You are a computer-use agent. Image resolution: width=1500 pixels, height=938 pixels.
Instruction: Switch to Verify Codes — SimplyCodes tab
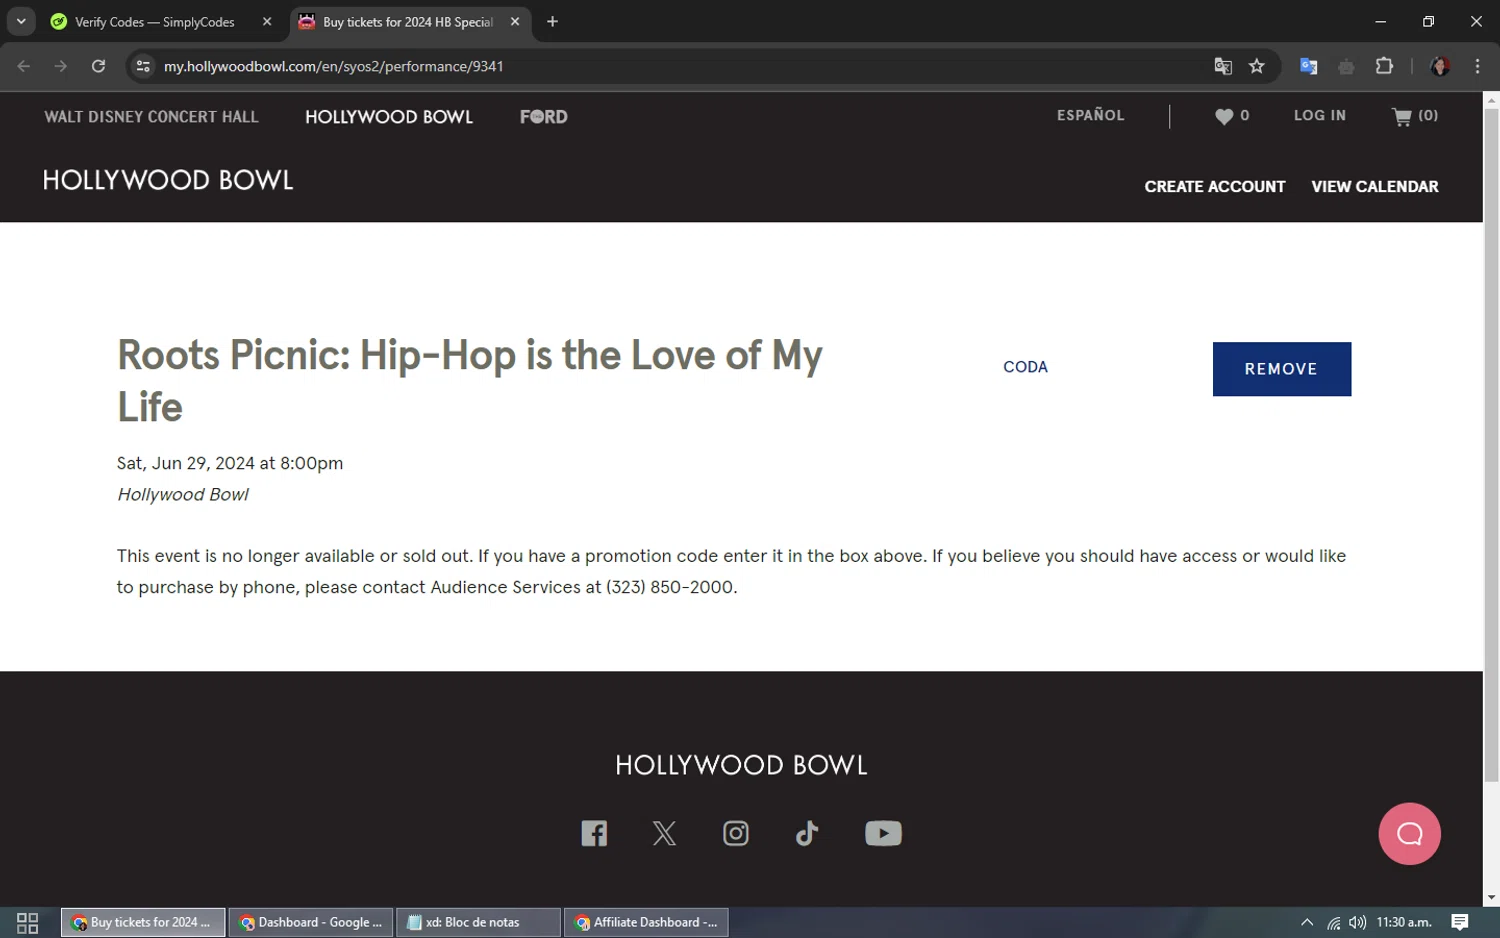pos(155,21)
